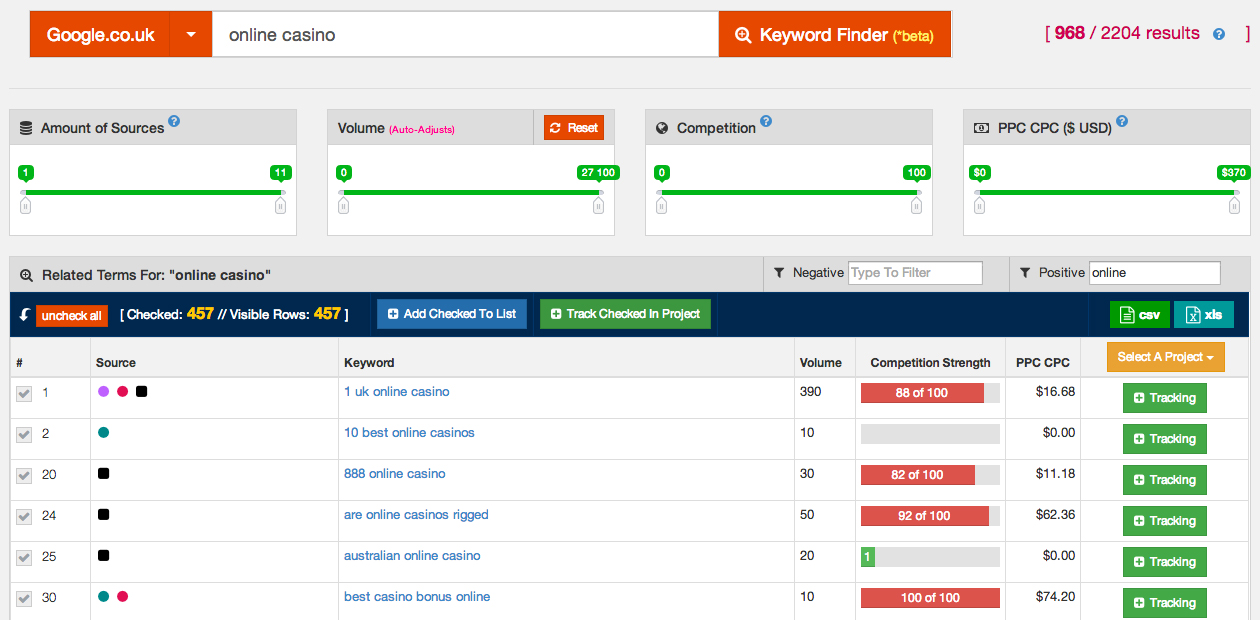Click the Positive filter input field
Viewport: 1260px width, 620px height.
[x=1154, y=273]
